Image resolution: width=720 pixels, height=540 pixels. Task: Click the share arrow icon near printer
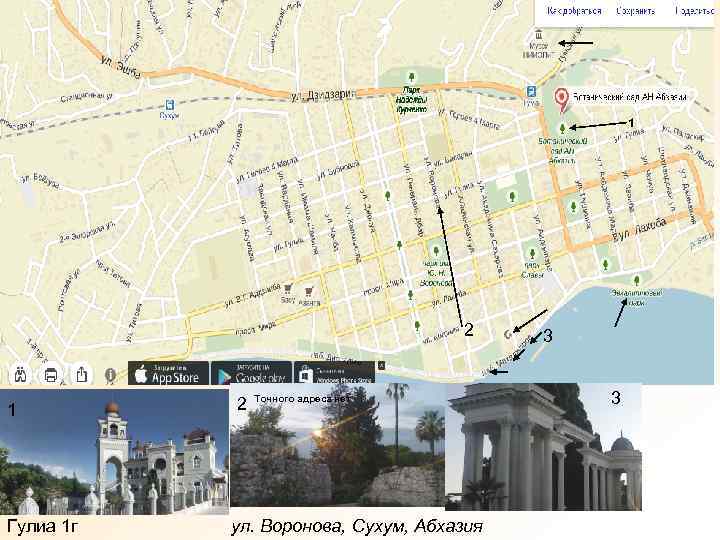[81, 374]
